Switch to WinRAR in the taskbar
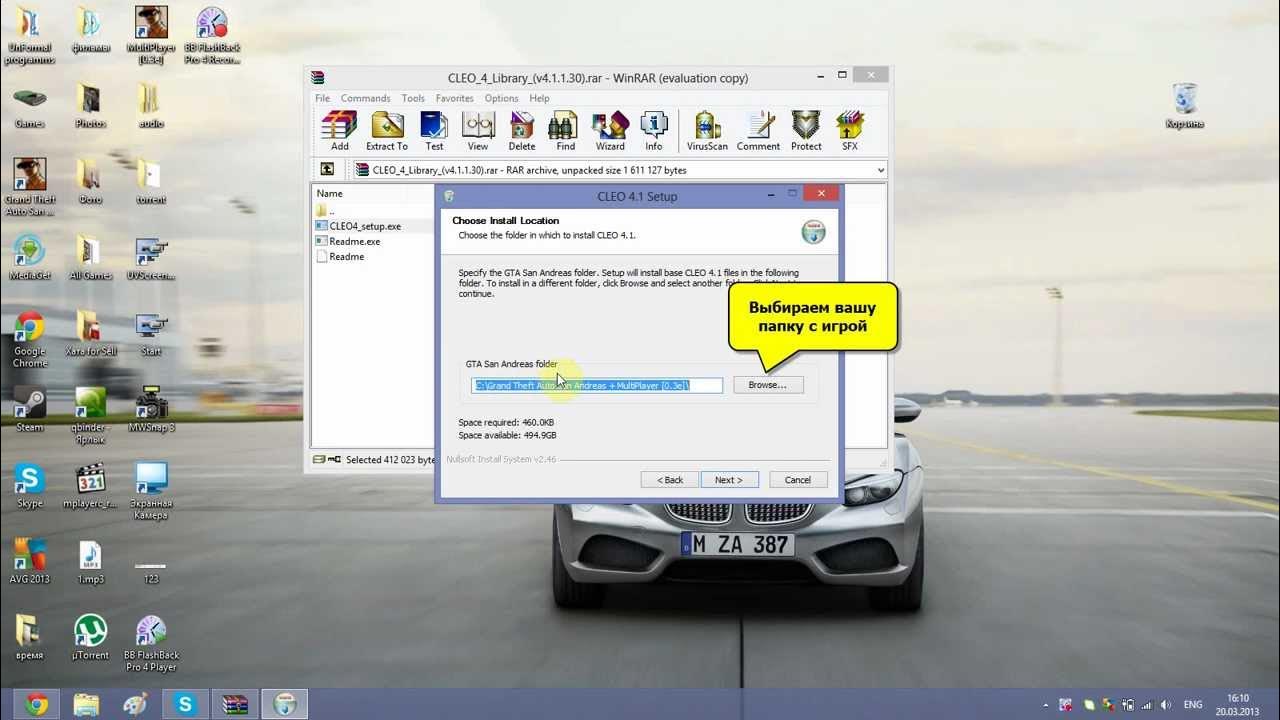The height and width of the screenshot is (720, 1280). tap(234, 704)
